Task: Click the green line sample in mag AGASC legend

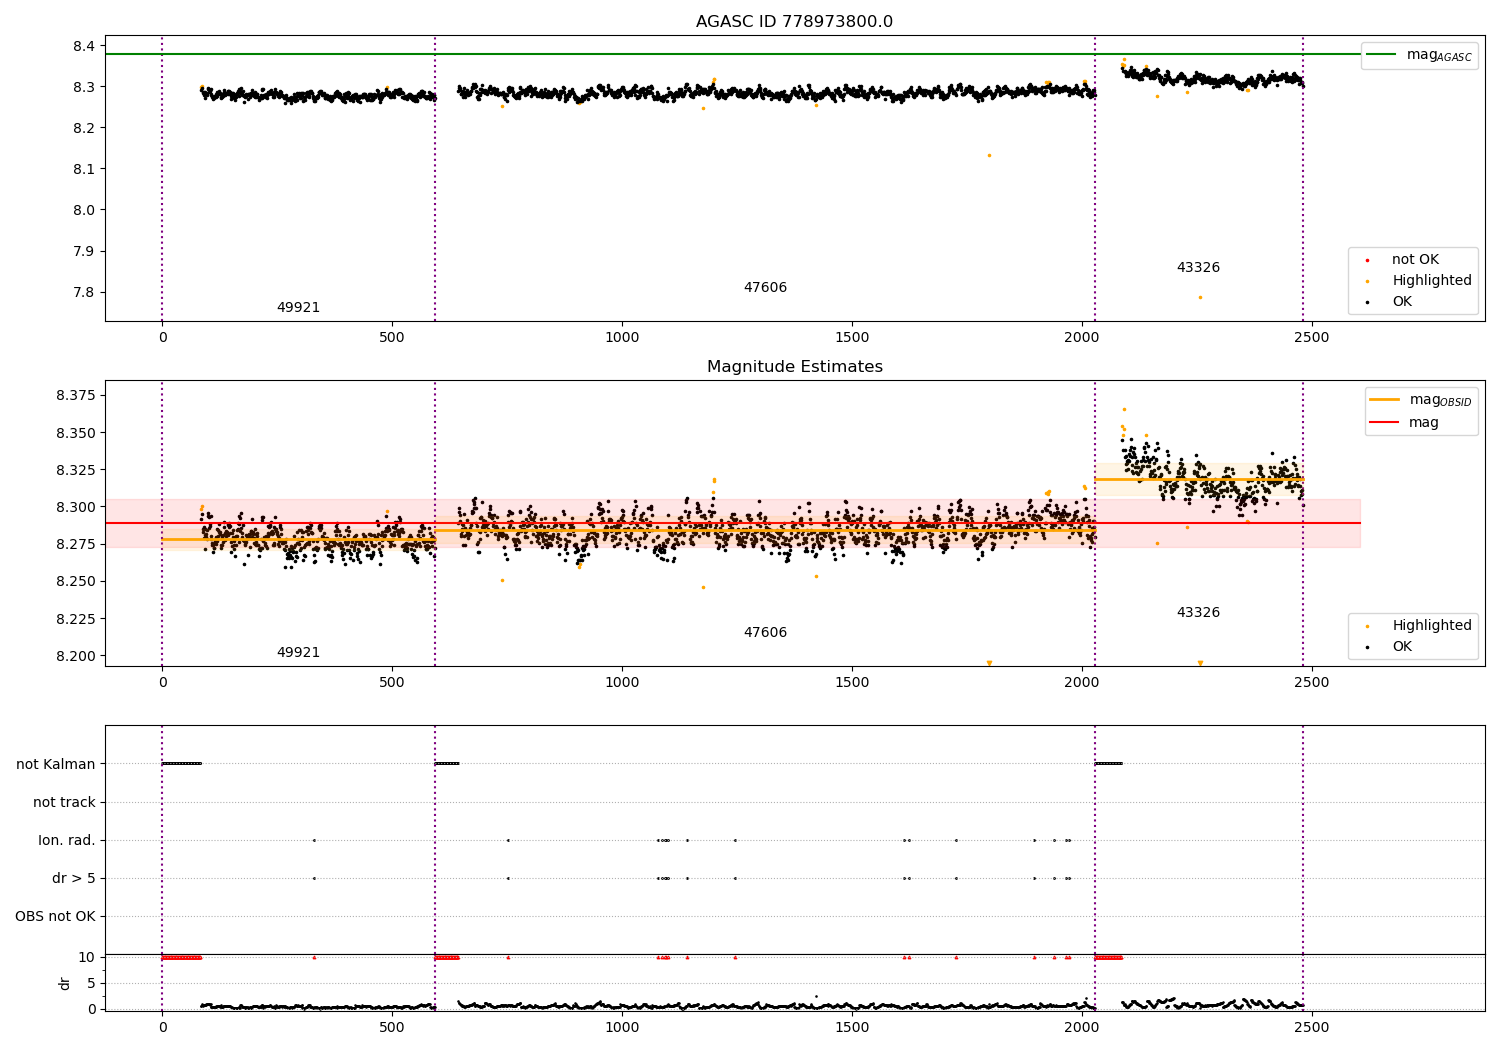Action: (x=1381, y=55)
